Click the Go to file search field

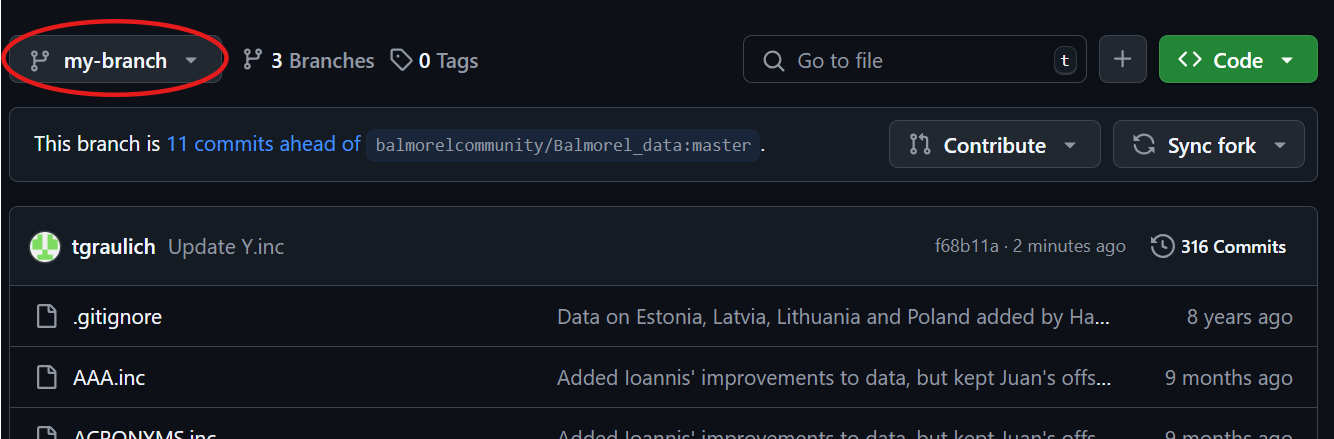coord(915,61)
